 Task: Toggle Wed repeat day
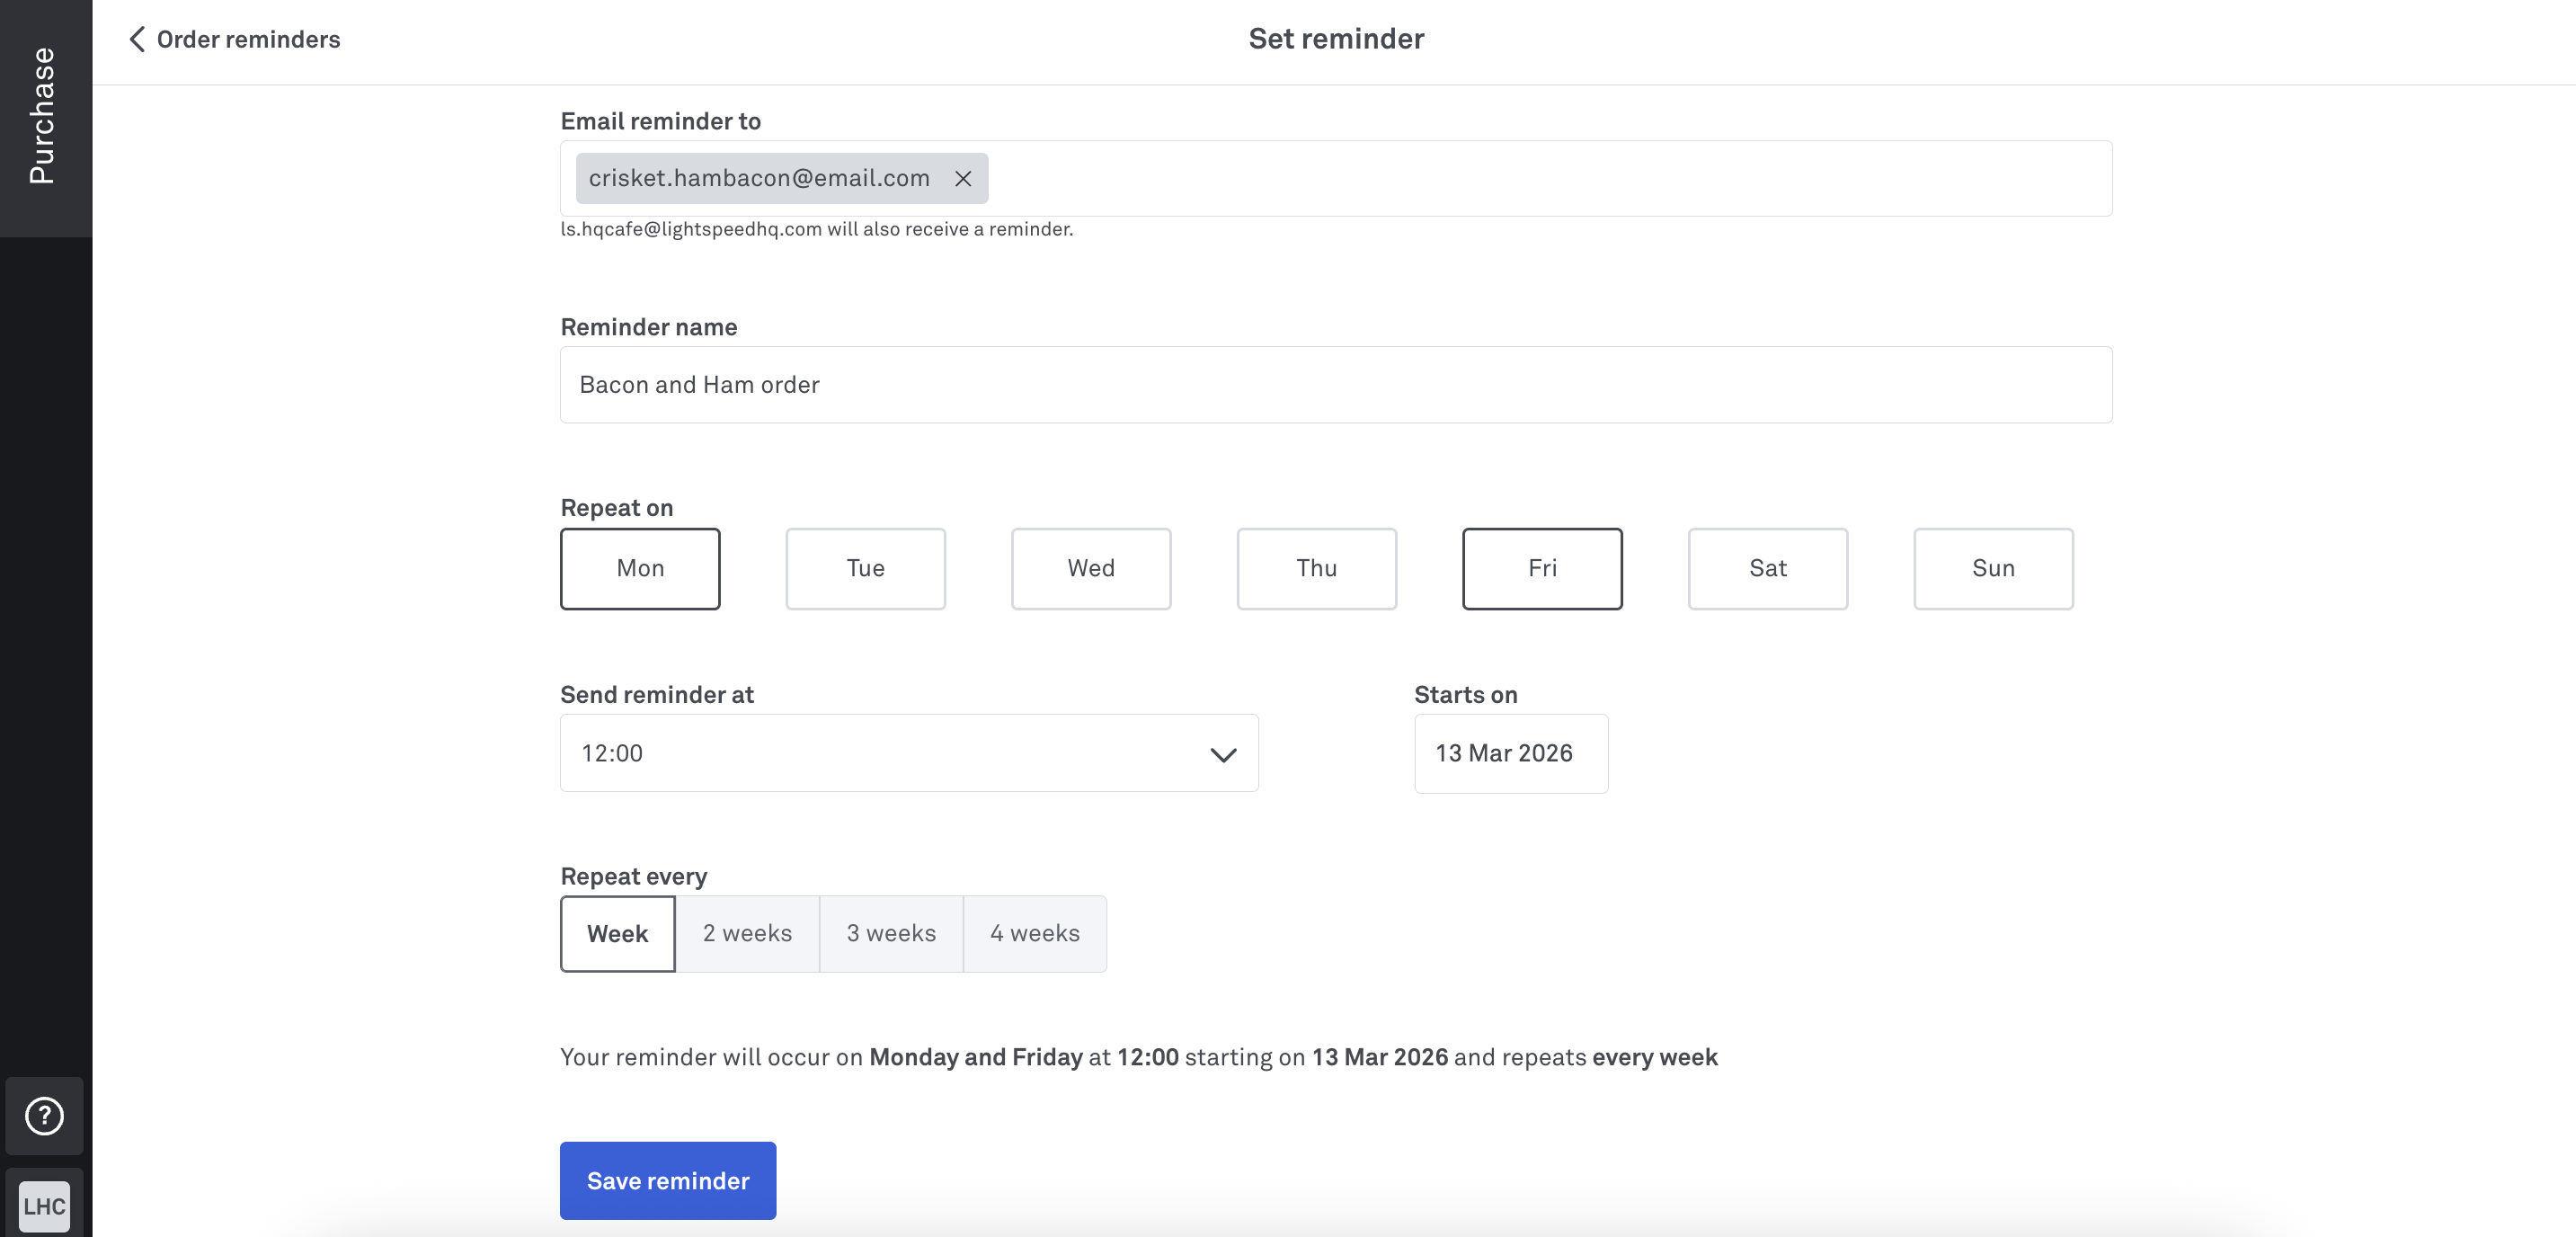(x=1091, y=568)
